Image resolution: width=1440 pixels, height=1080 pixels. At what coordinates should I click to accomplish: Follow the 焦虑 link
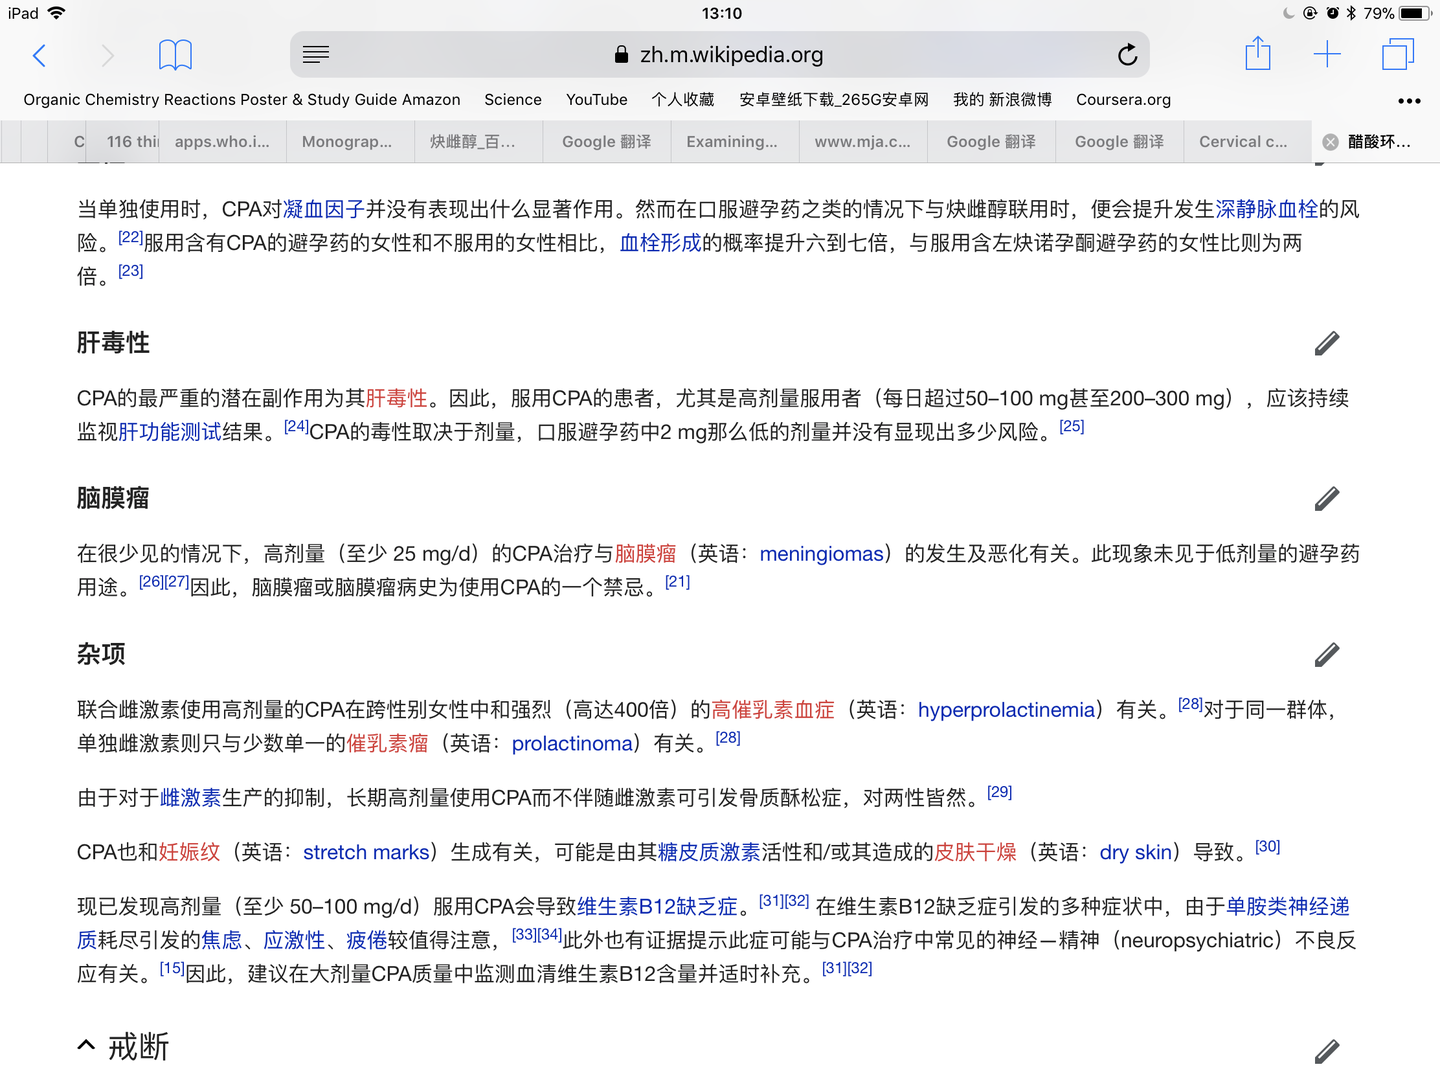[222, 941]
